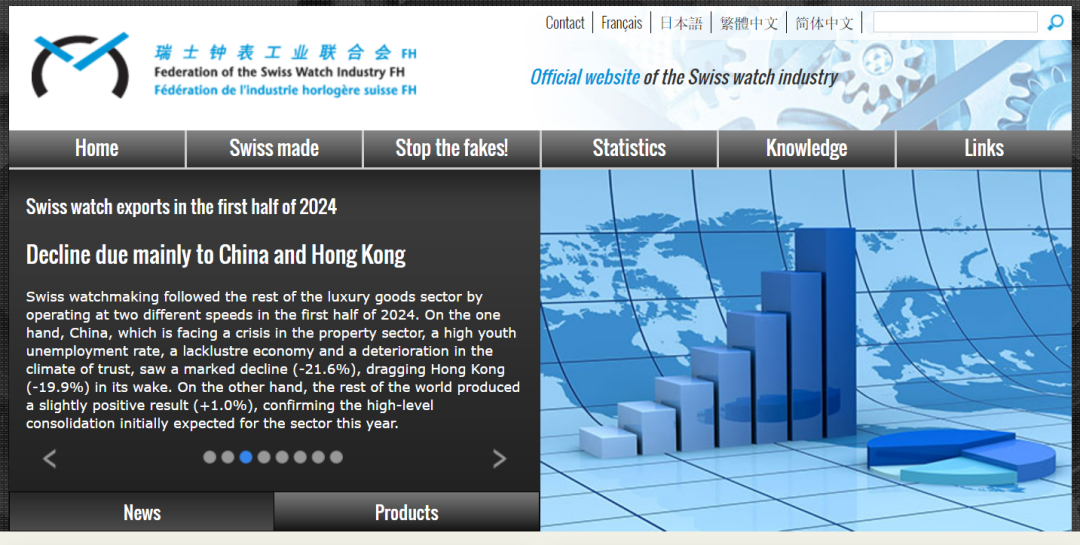Open the Knowledge menu
The height and width of the screenshot is (545, 1080).
806,148
